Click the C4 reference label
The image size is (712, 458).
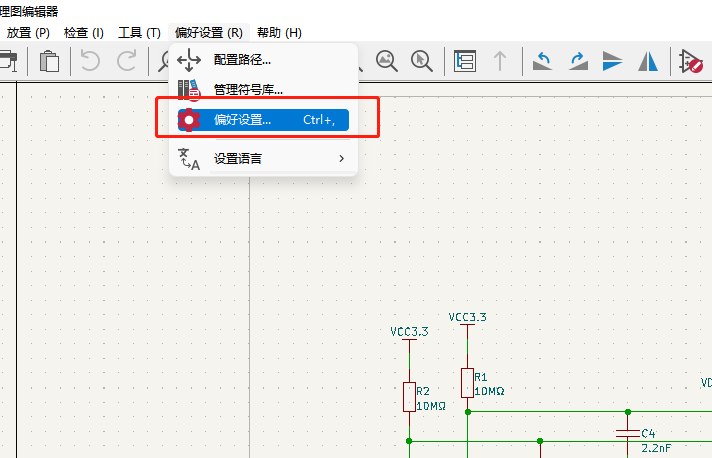click(x=648, y=433)
